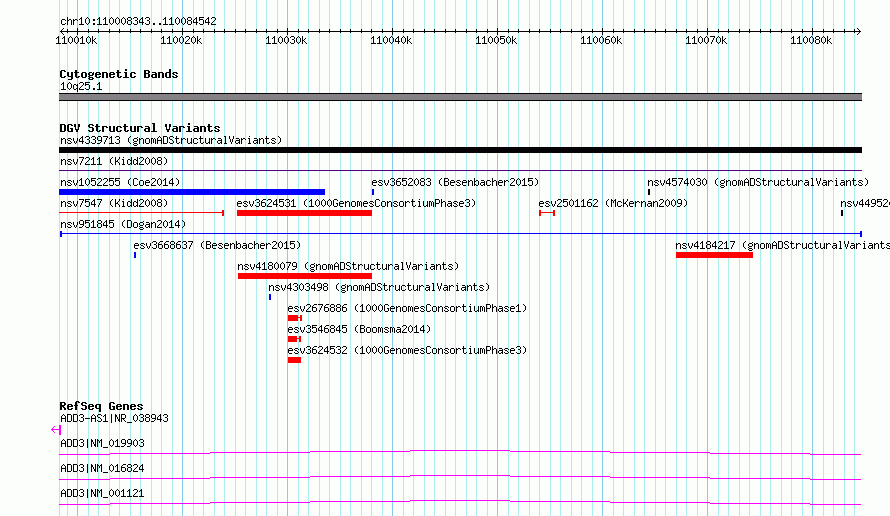Open the nsv4184217 label
The image size is (890, 516).
(782, 245)
